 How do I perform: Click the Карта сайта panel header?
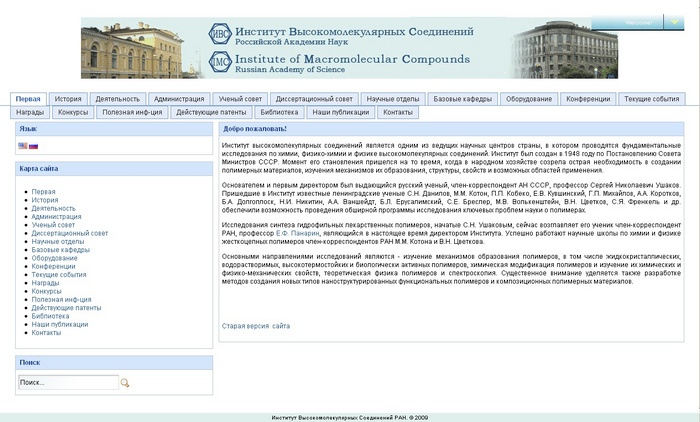[114, 168]
